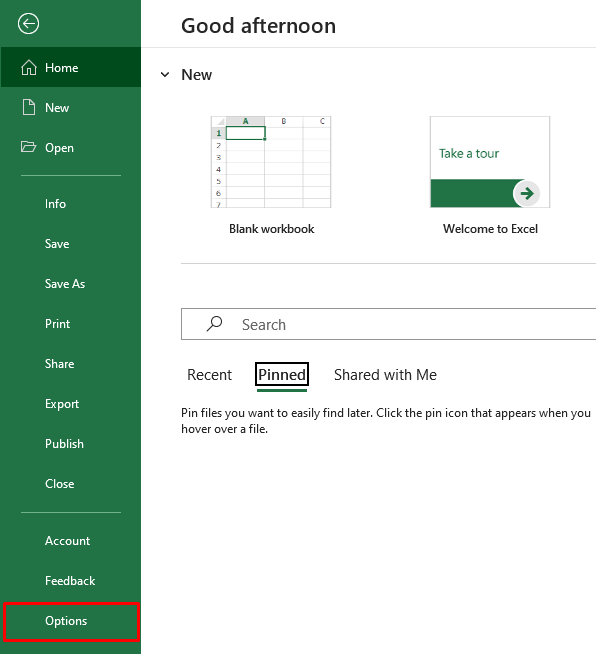This screenshot has width=596, height=654.
Task: Open the Print page
Action: pos(70,324)
